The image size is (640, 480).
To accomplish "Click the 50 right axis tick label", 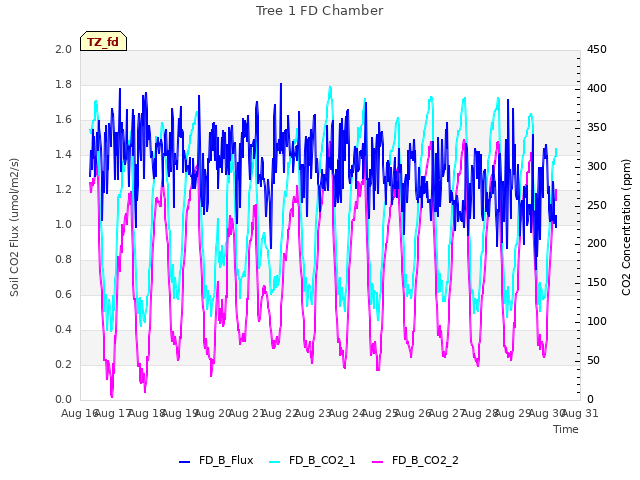I will tap(593, 361).
